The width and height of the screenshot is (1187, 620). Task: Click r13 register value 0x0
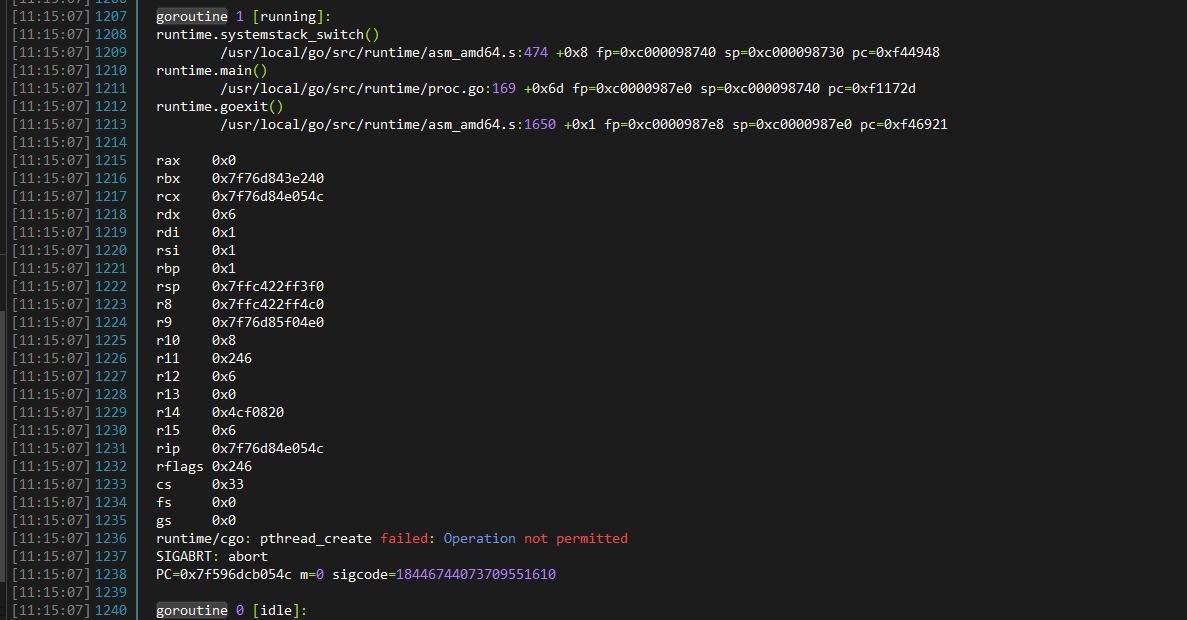pyautogui.click(x=224, y=394)
